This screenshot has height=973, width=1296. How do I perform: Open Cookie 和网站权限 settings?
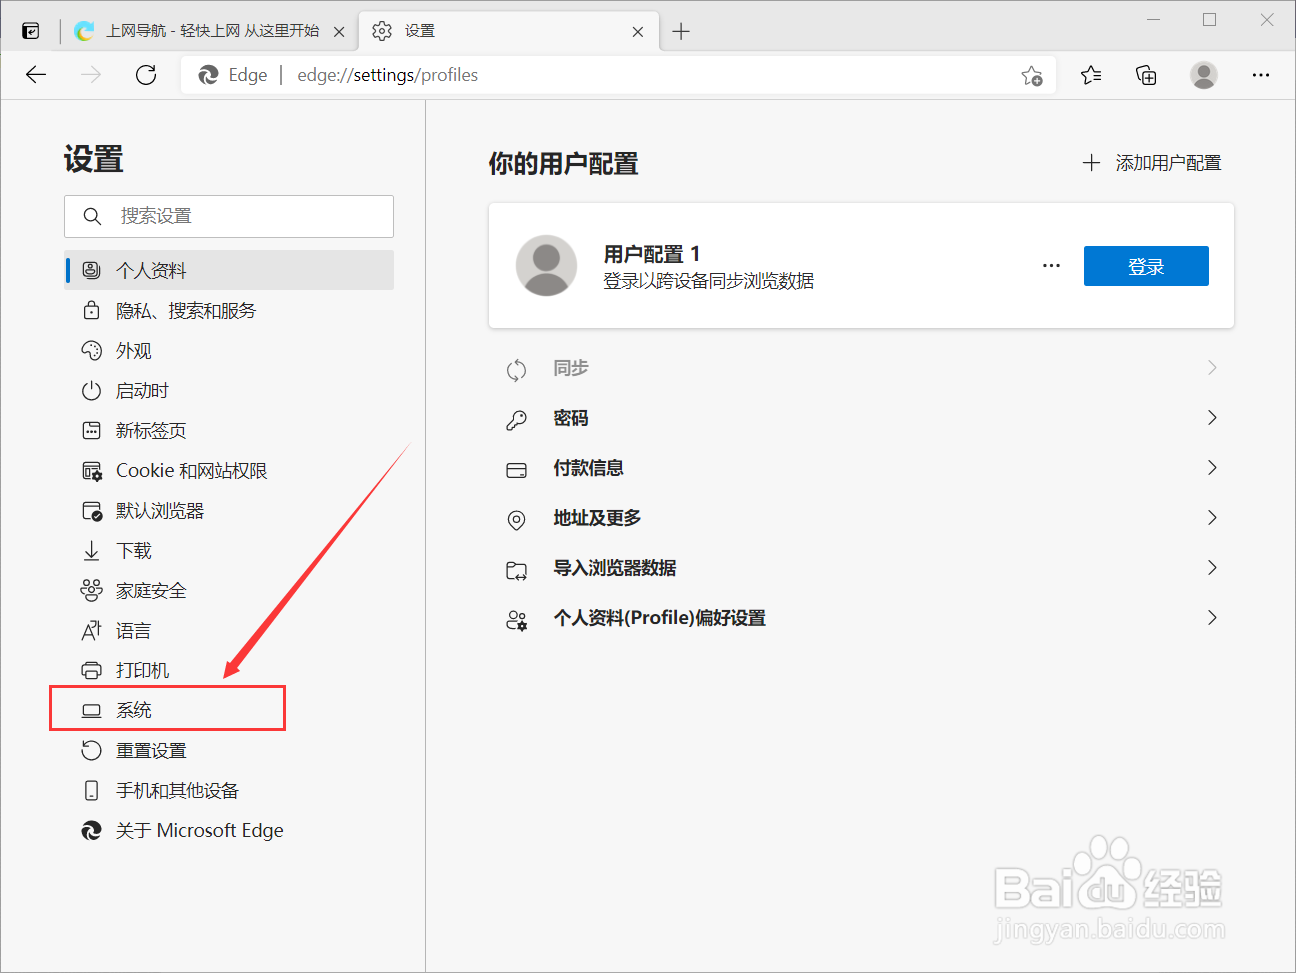(229, 470)
